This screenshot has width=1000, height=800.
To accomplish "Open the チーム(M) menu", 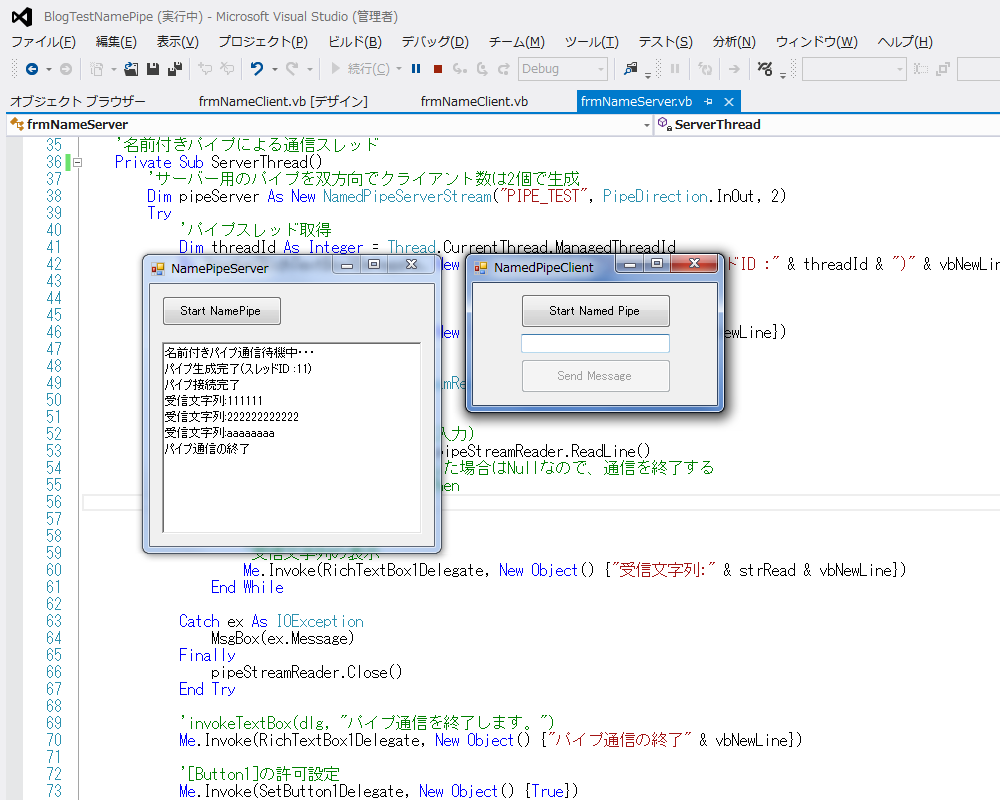I will point(517,42).
